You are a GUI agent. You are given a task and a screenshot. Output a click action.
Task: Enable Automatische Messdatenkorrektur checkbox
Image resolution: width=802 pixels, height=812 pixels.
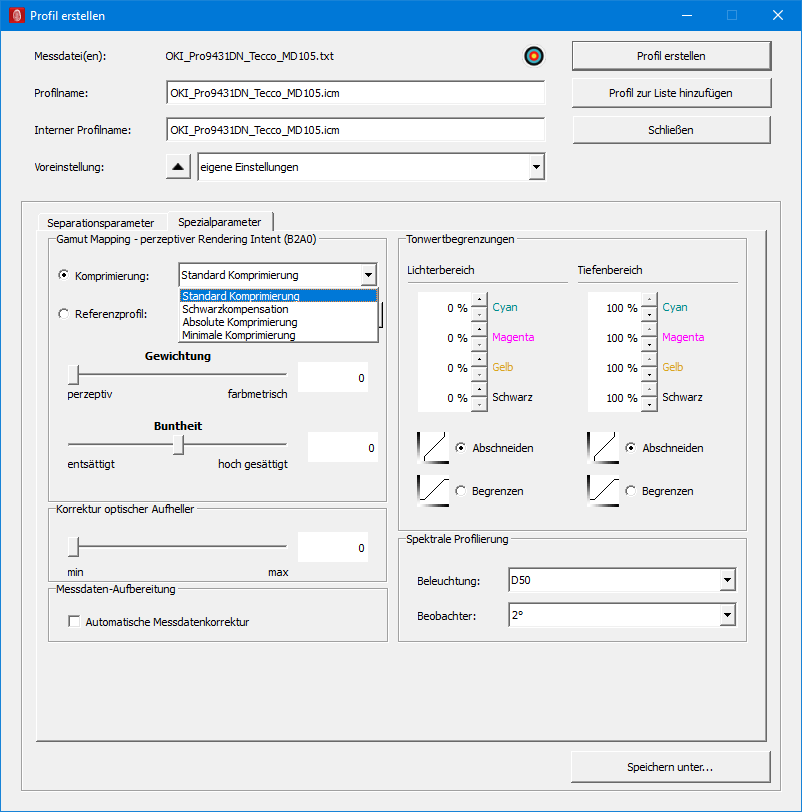[74, 622]
